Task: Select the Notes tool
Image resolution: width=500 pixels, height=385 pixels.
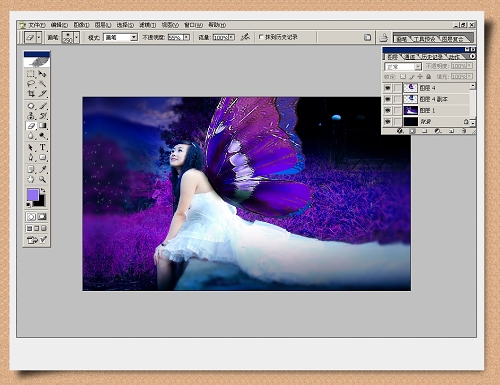Action: click(31, 169)
